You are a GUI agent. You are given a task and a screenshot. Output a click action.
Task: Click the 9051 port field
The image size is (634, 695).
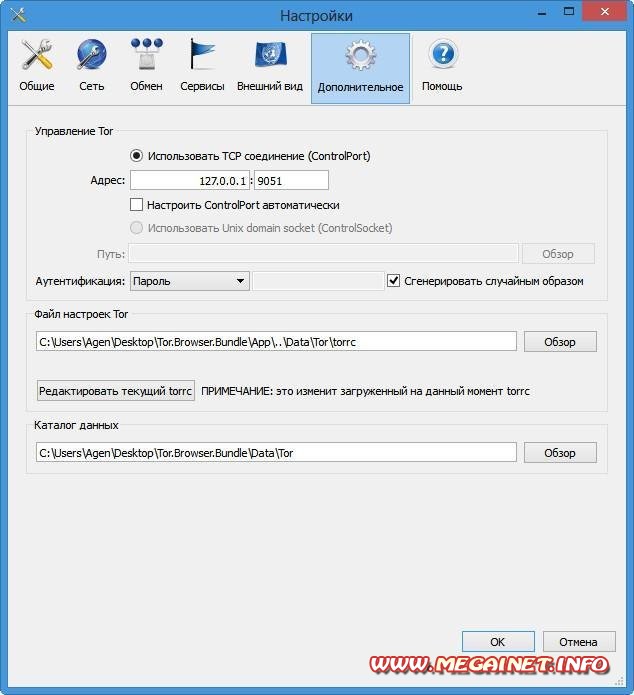click(x=291, y=180)
